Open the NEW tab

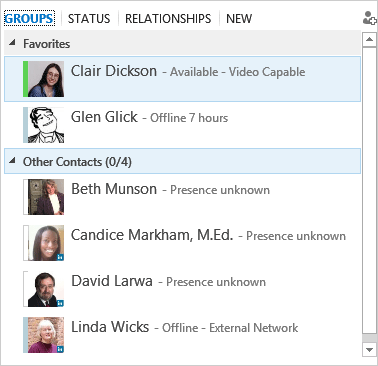[x=239, y=19]
